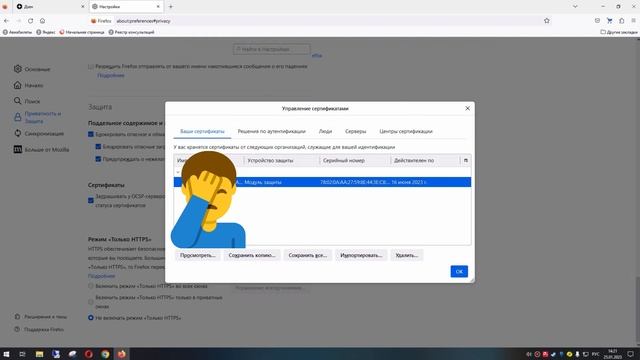Open Opera browser from the taskbar
Image resolution: width=640 pixels, height=360 pixels.
tap(89, 354)
